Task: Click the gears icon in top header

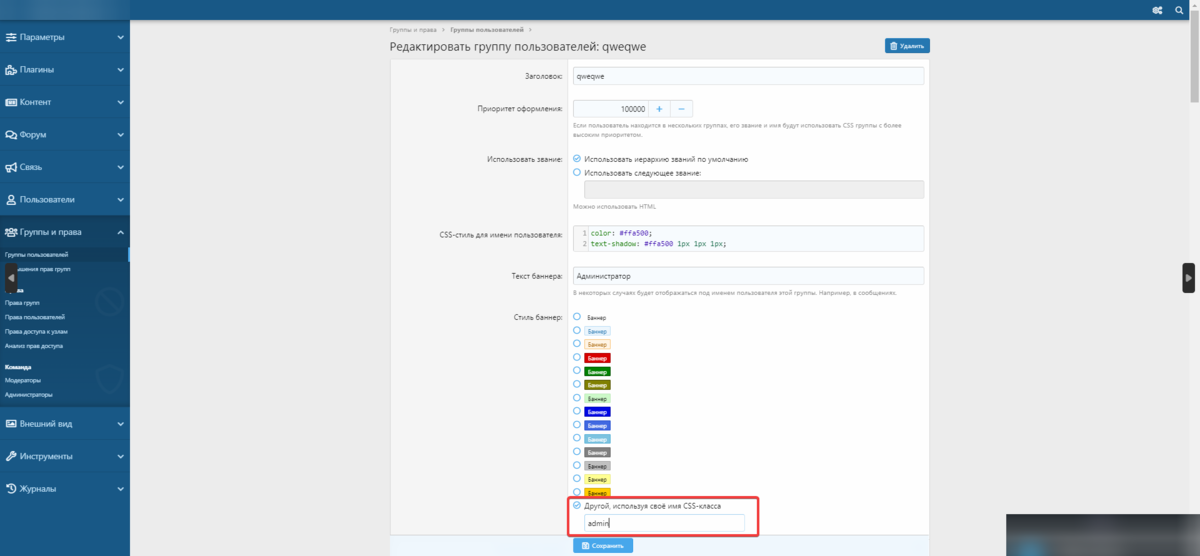Action: tap(1157, 10)
